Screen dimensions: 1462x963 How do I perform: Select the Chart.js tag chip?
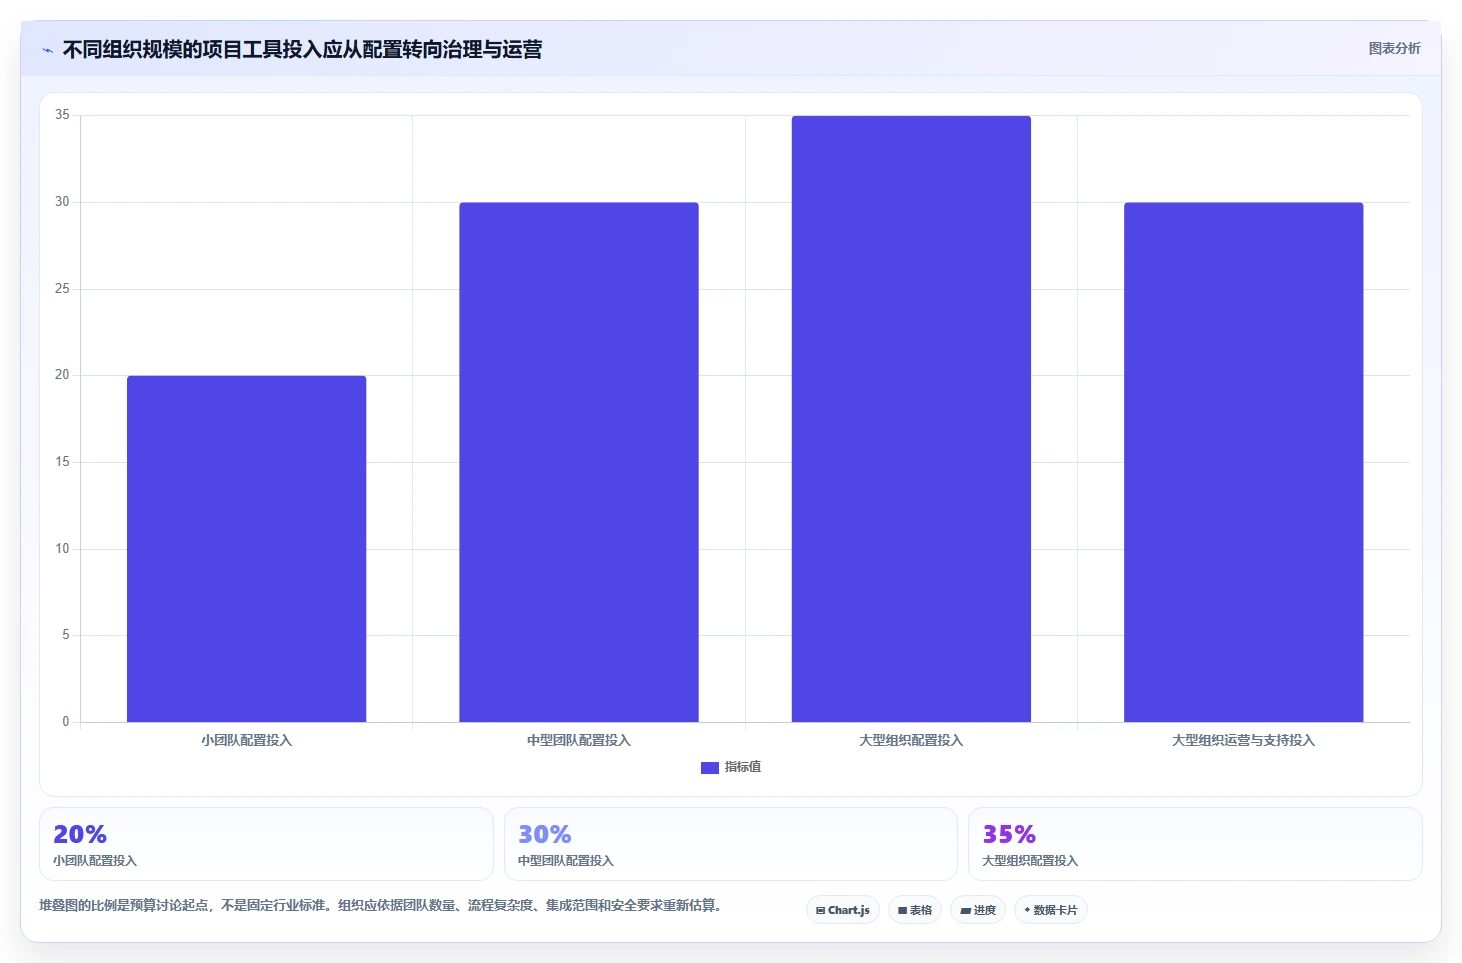(843, 910)
